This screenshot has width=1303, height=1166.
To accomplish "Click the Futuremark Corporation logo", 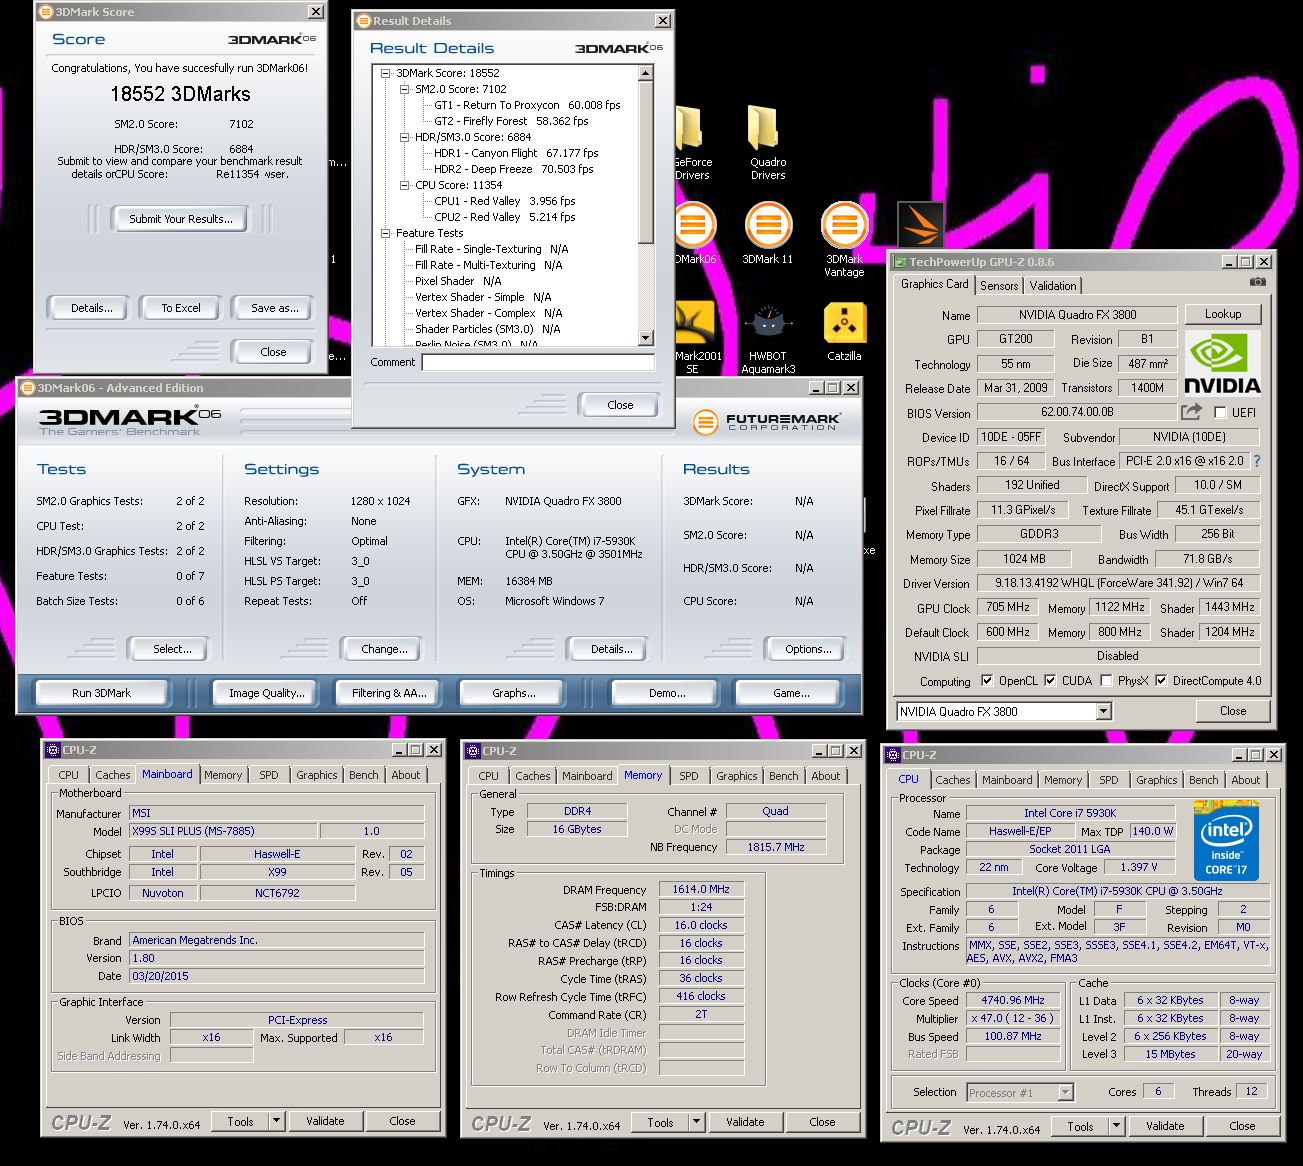I will pyautogui.click(x=767, y=421).
